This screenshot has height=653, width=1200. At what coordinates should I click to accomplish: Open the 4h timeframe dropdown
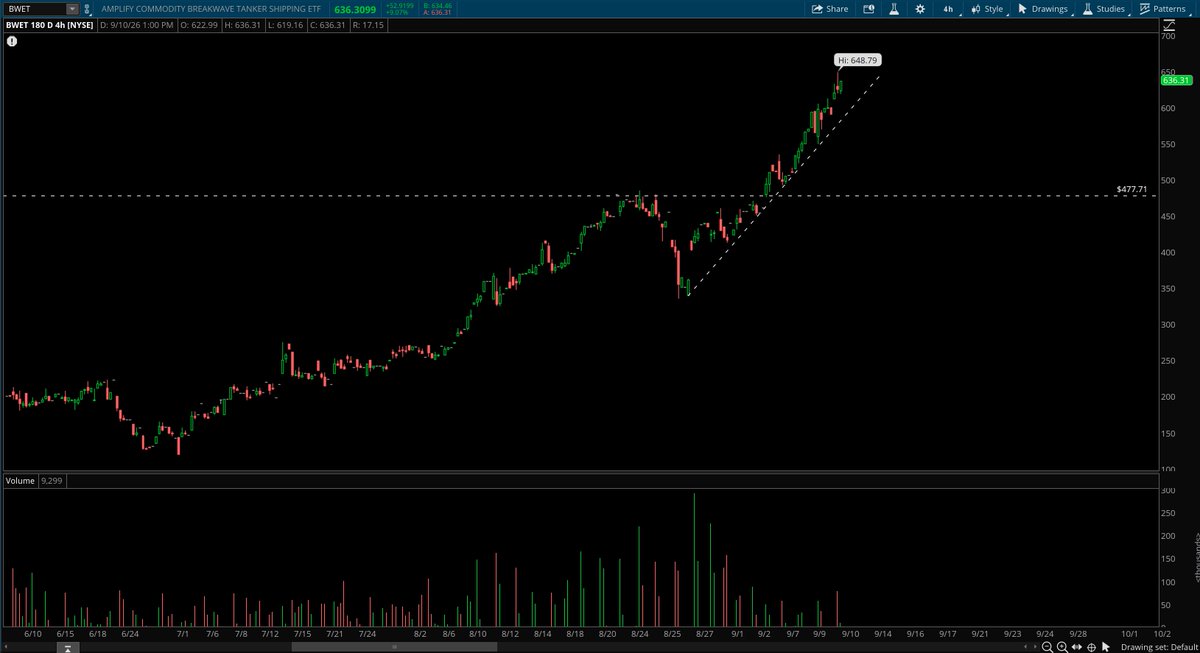[950, 8]
